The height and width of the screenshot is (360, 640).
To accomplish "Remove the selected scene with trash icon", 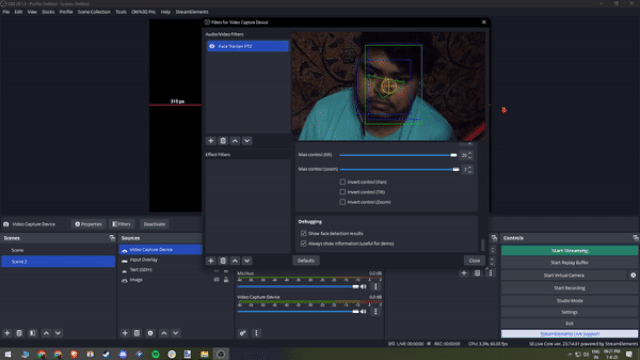I will click(x=19, y=333).
